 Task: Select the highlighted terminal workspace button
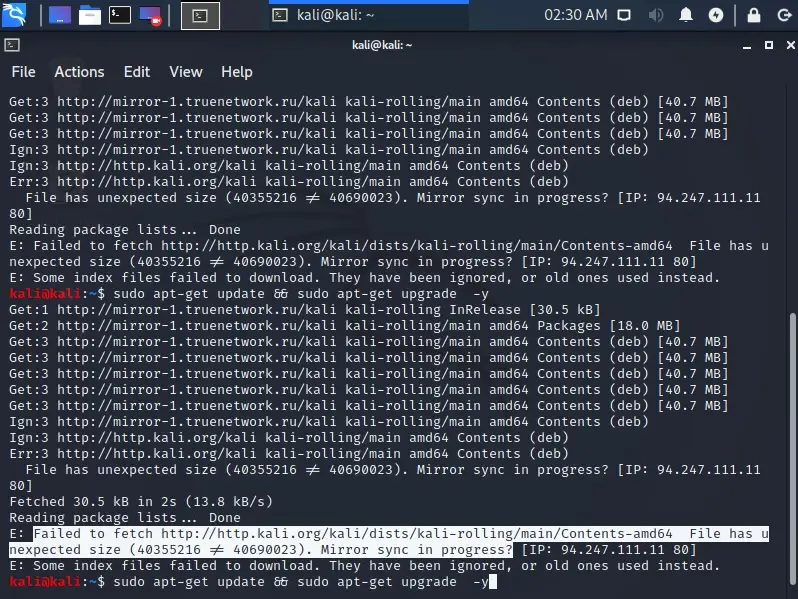201,16
